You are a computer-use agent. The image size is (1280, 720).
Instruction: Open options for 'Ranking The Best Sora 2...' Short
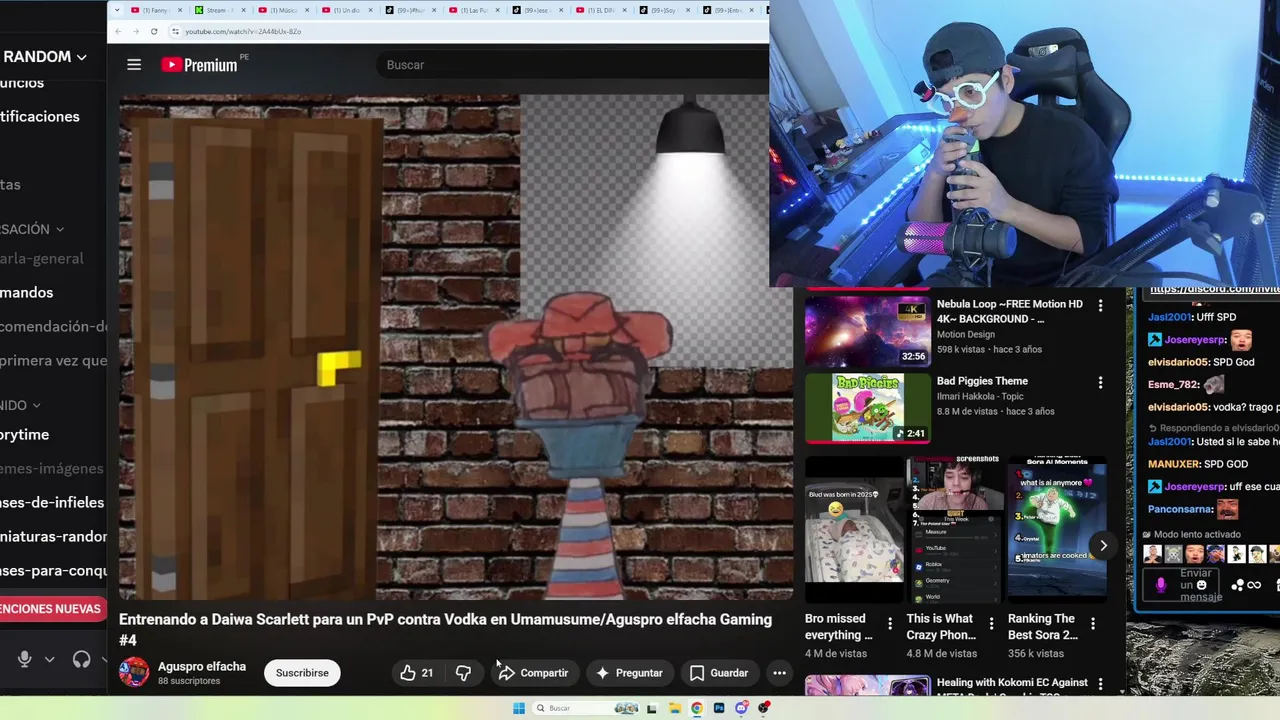click(1092, 624)
